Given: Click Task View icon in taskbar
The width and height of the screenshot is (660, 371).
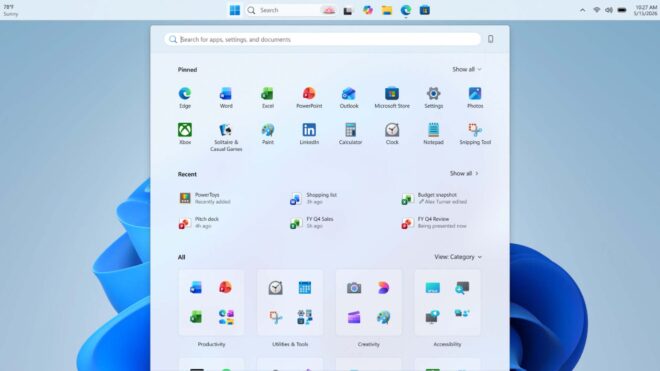Looking at the screenshot, I should click(x=348, y=10).
